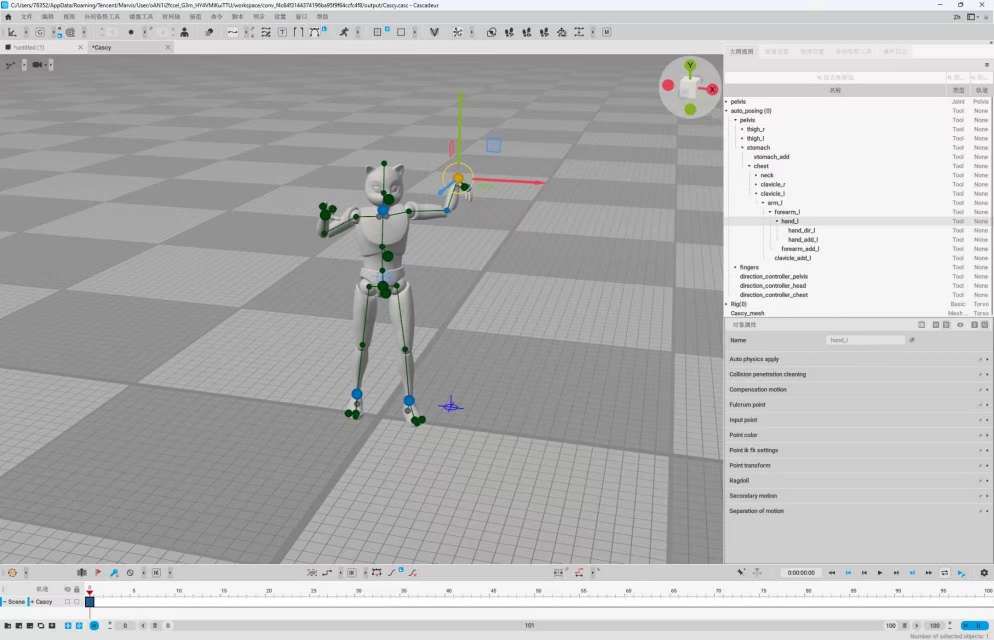The image size is (994, 640).
Task: Toggle the eye visibility icon in object properties
Action: coord(960,324)
